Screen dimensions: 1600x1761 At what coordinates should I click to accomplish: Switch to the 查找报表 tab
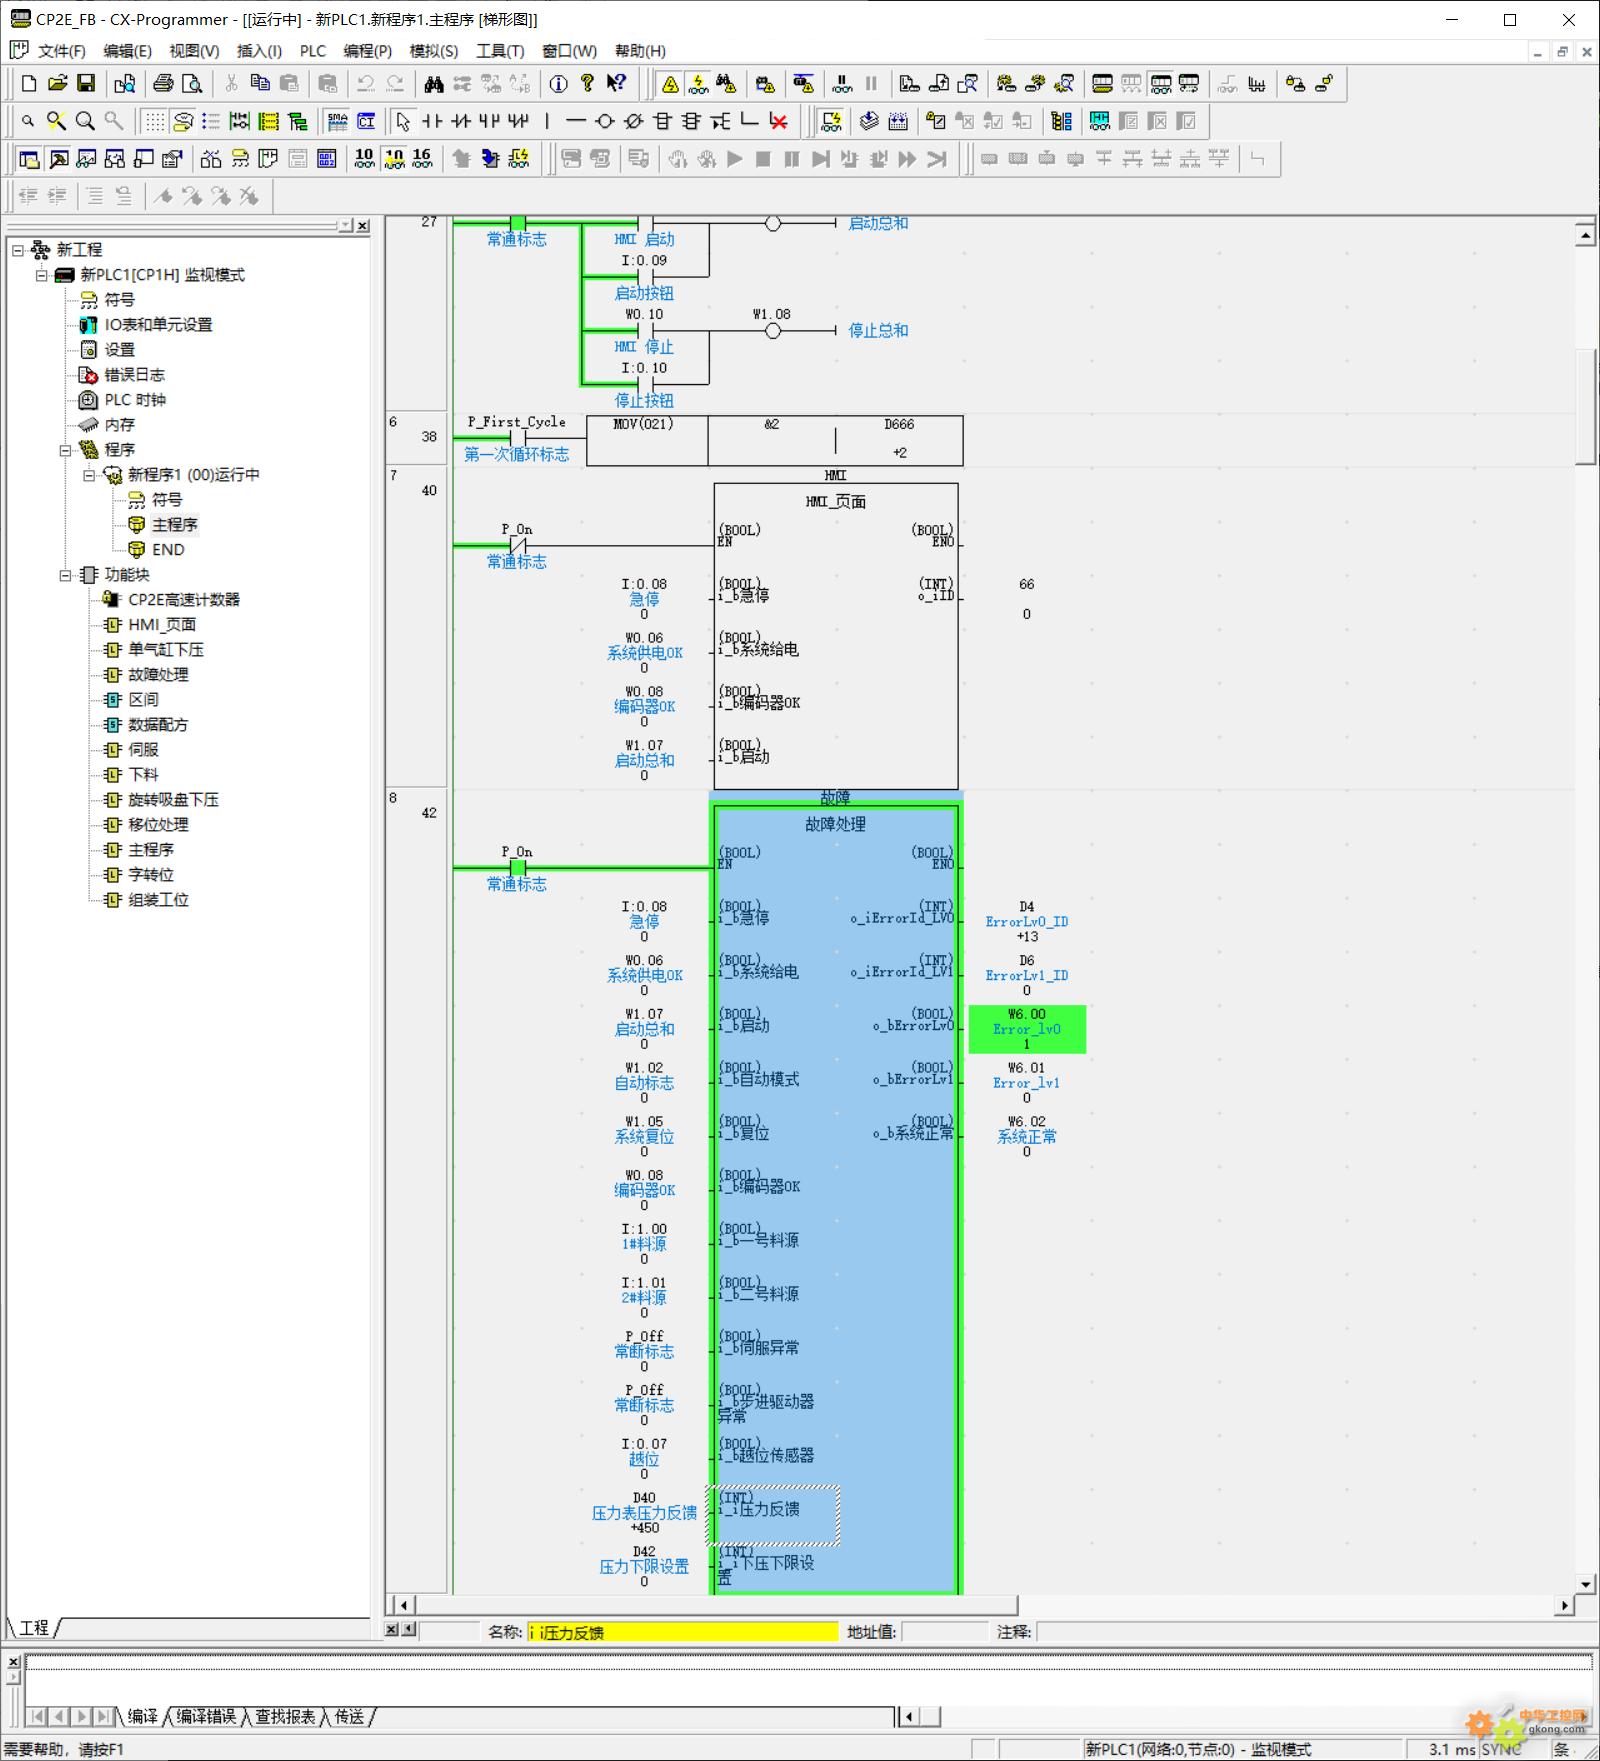284,1717
